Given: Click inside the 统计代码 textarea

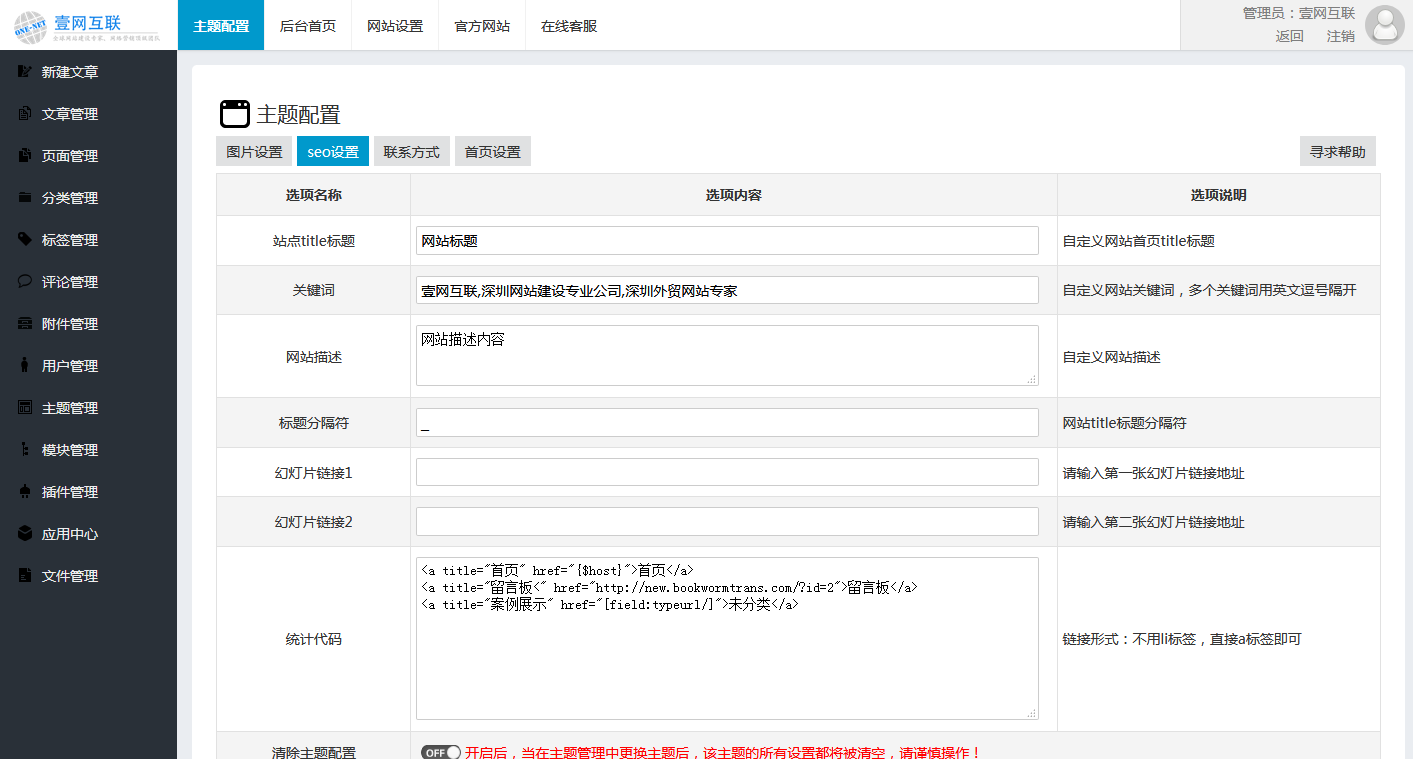Looking at the screenshot, I should click(x=727, y=638).
